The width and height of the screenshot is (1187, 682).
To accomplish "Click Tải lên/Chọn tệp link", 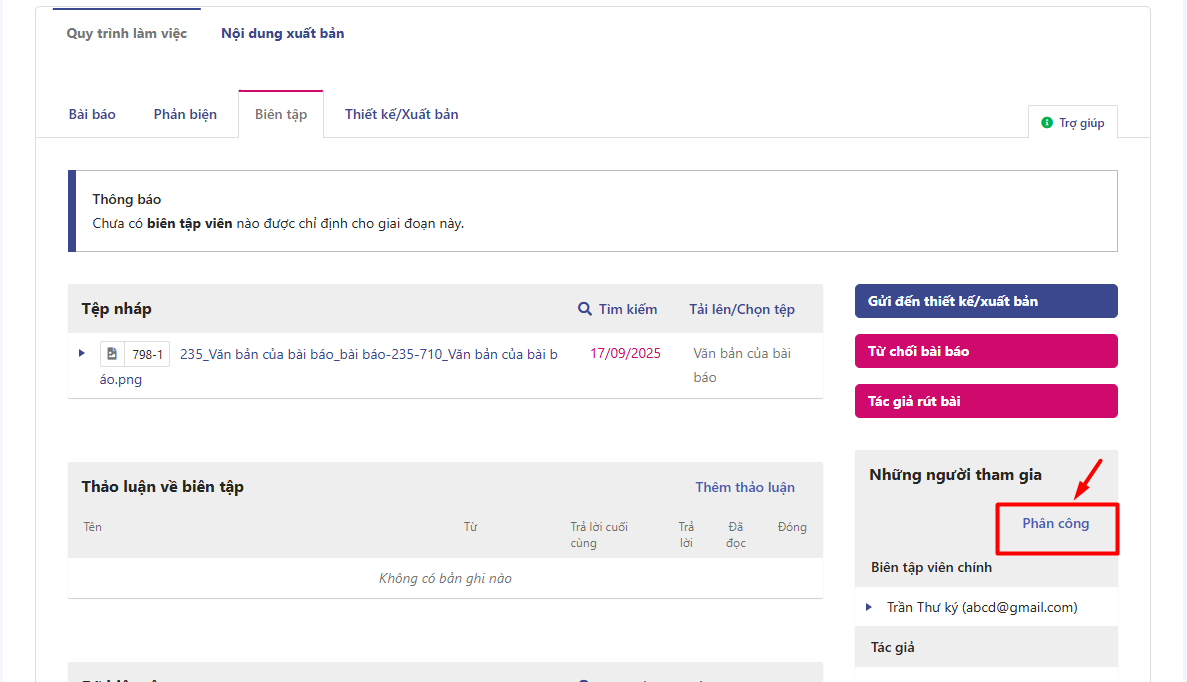I will coord(741,309).
